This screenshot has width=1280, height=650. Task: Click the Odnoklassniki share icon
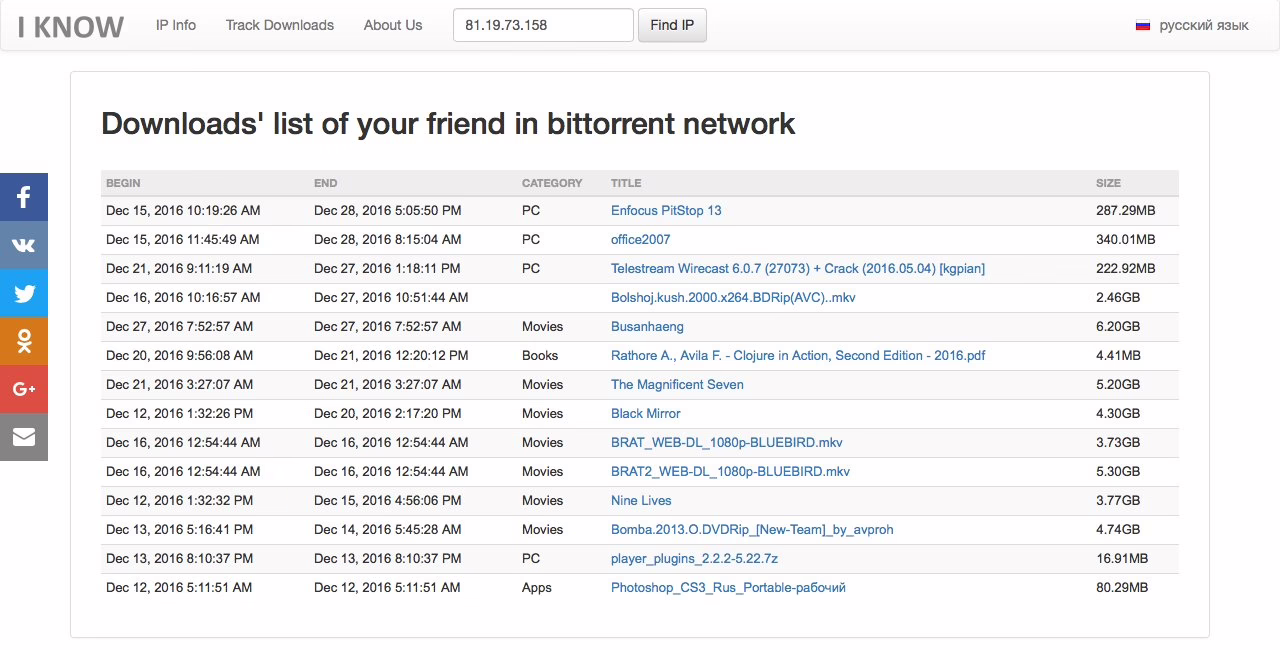[24, 341]
